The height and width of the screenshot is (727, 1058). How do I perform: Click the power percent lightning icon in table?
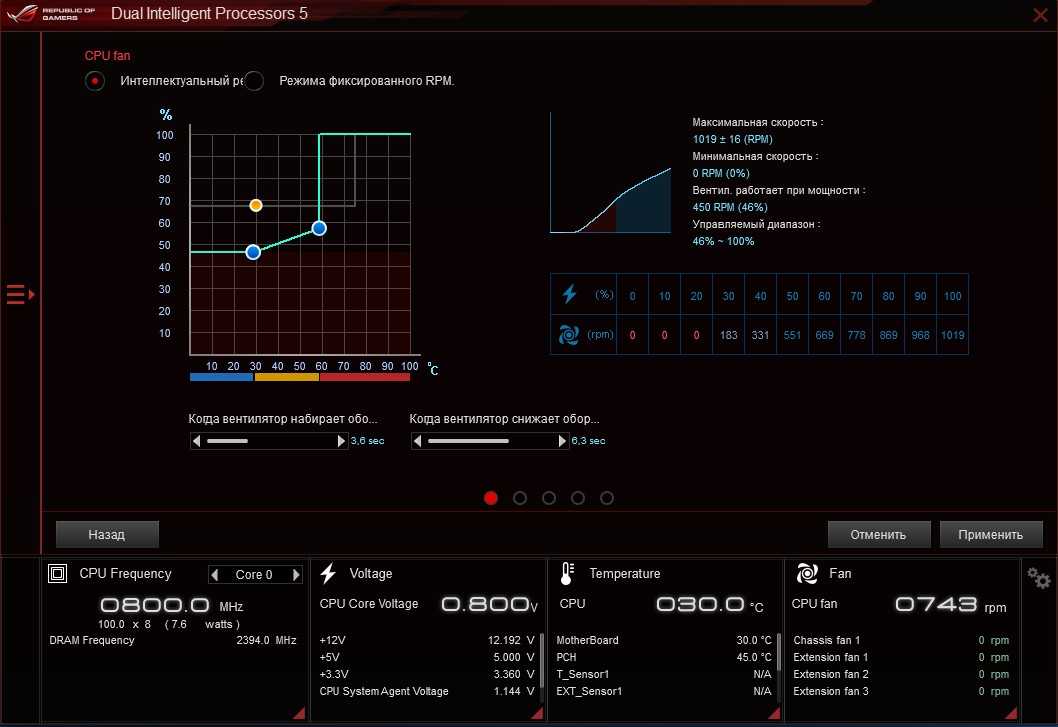tap(570, 295)
